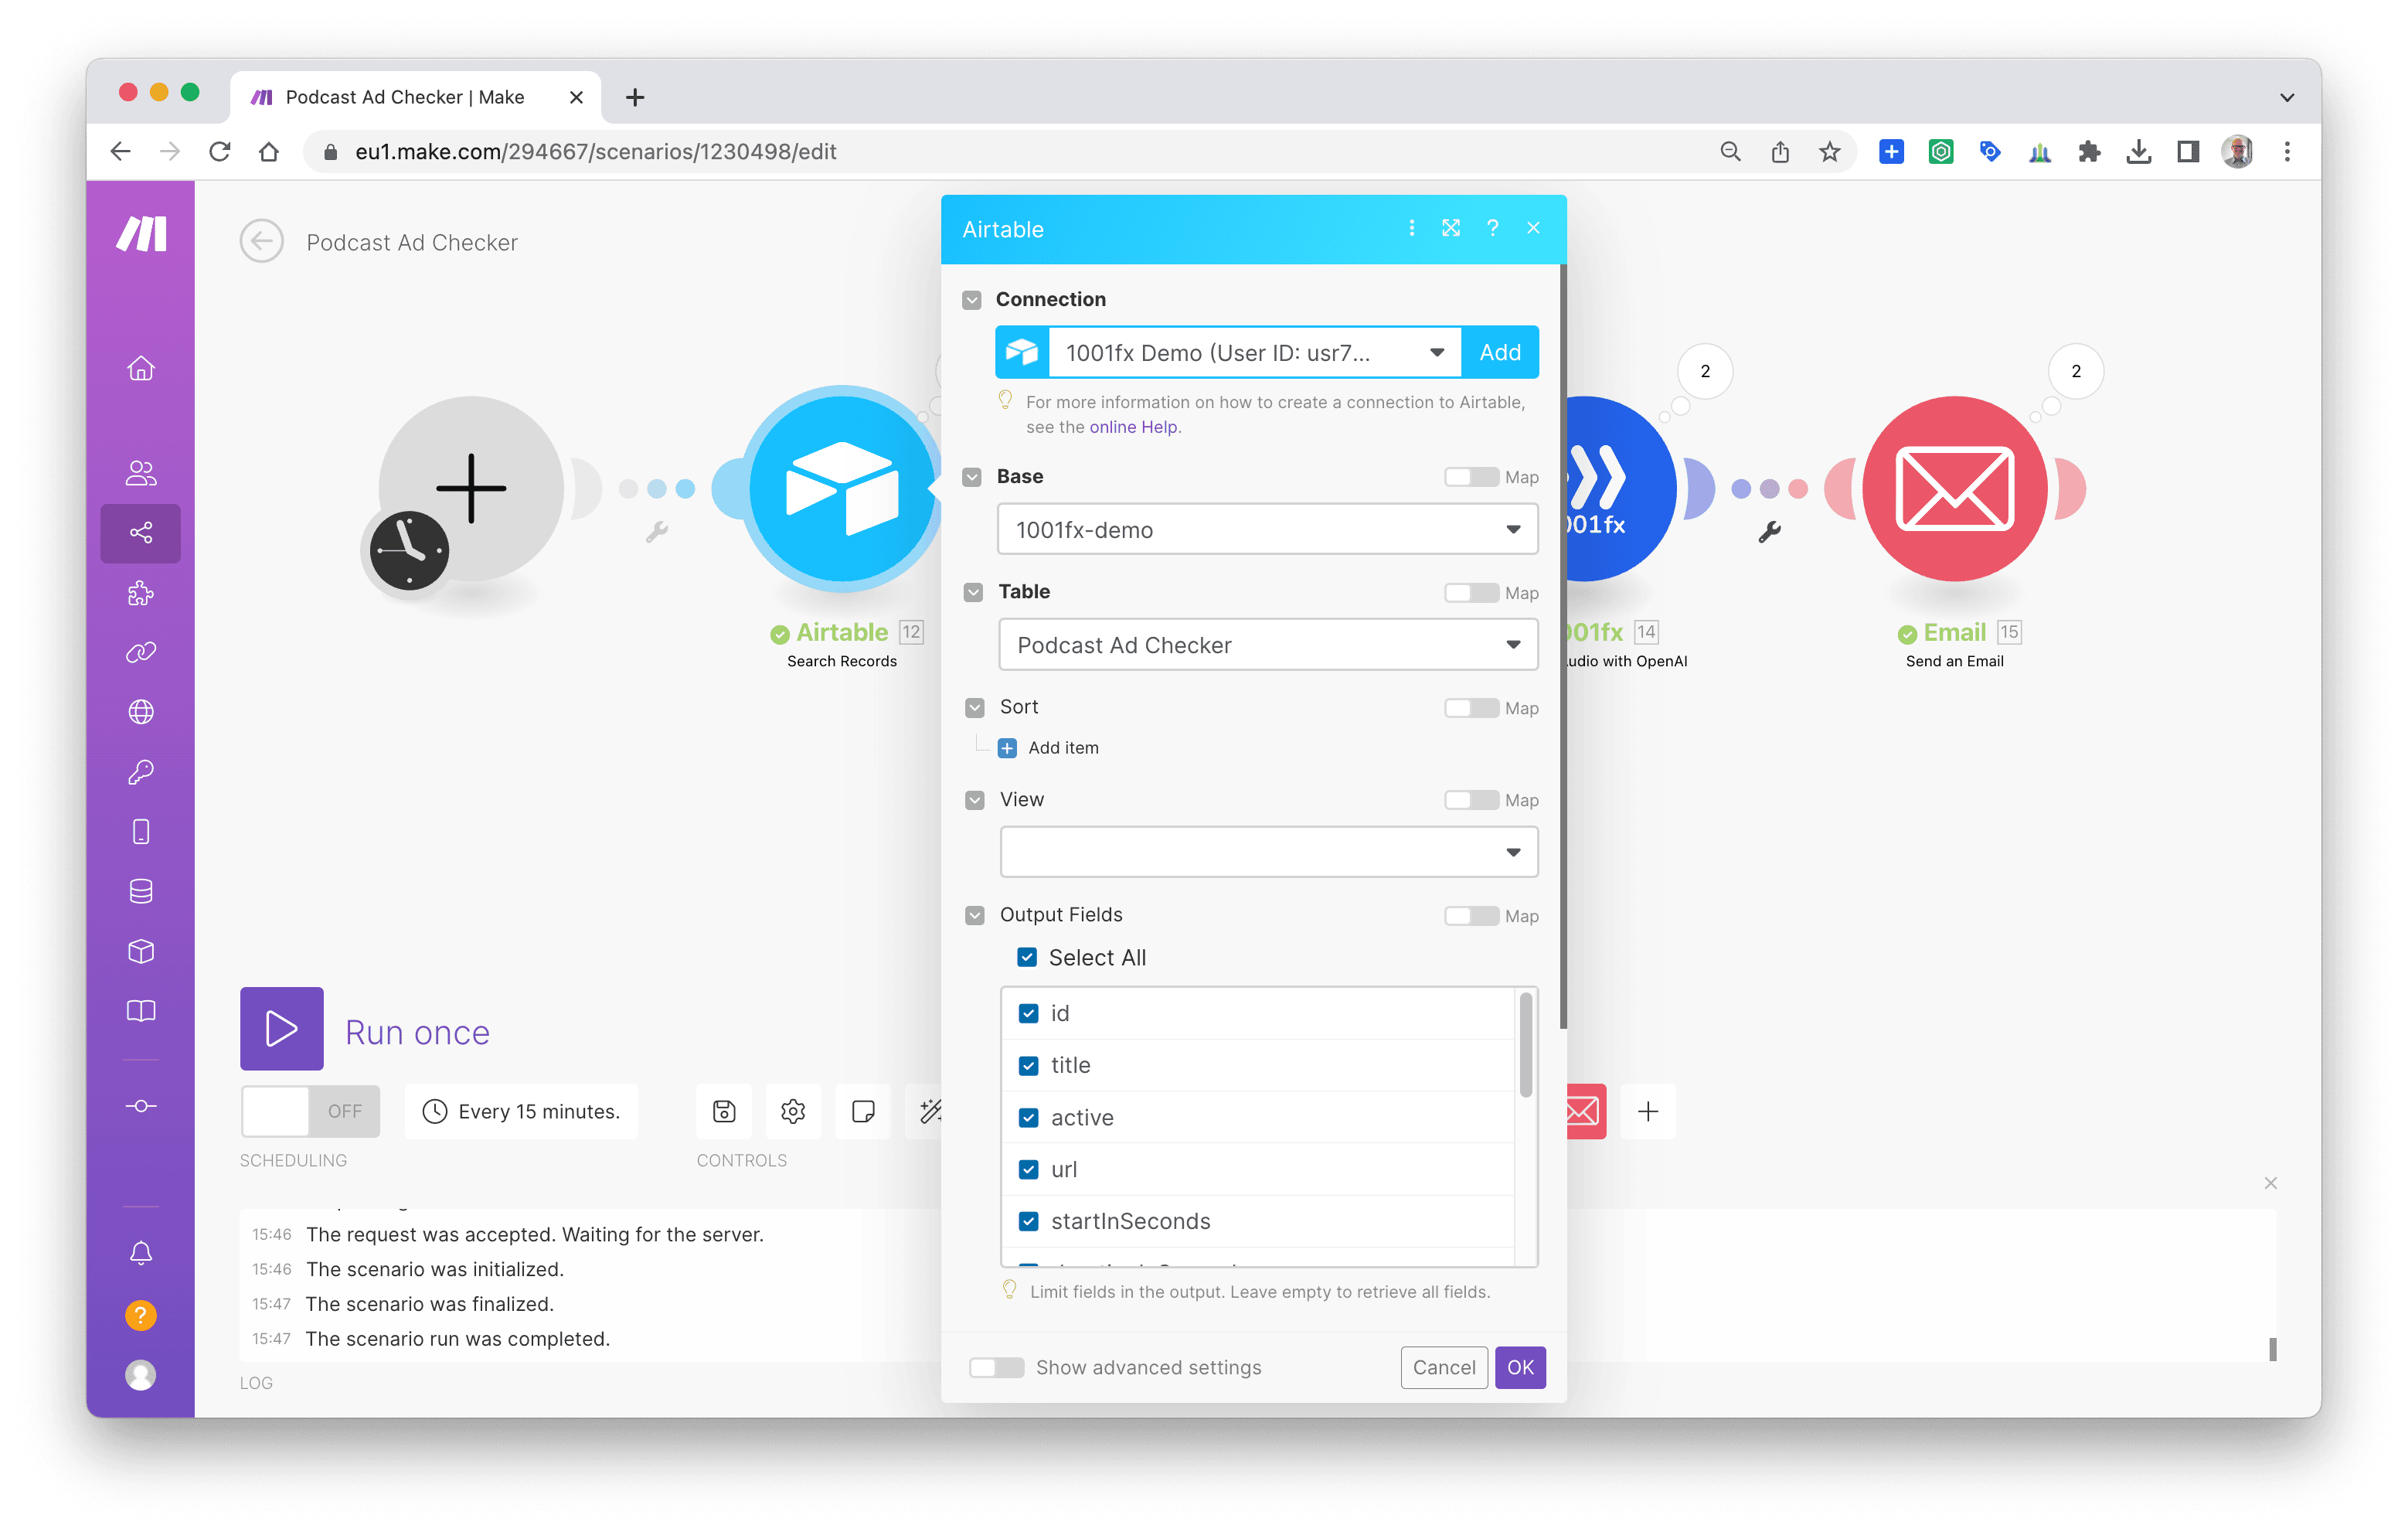Toggle the scheduling OFF switch

[x=310, y=1111]
